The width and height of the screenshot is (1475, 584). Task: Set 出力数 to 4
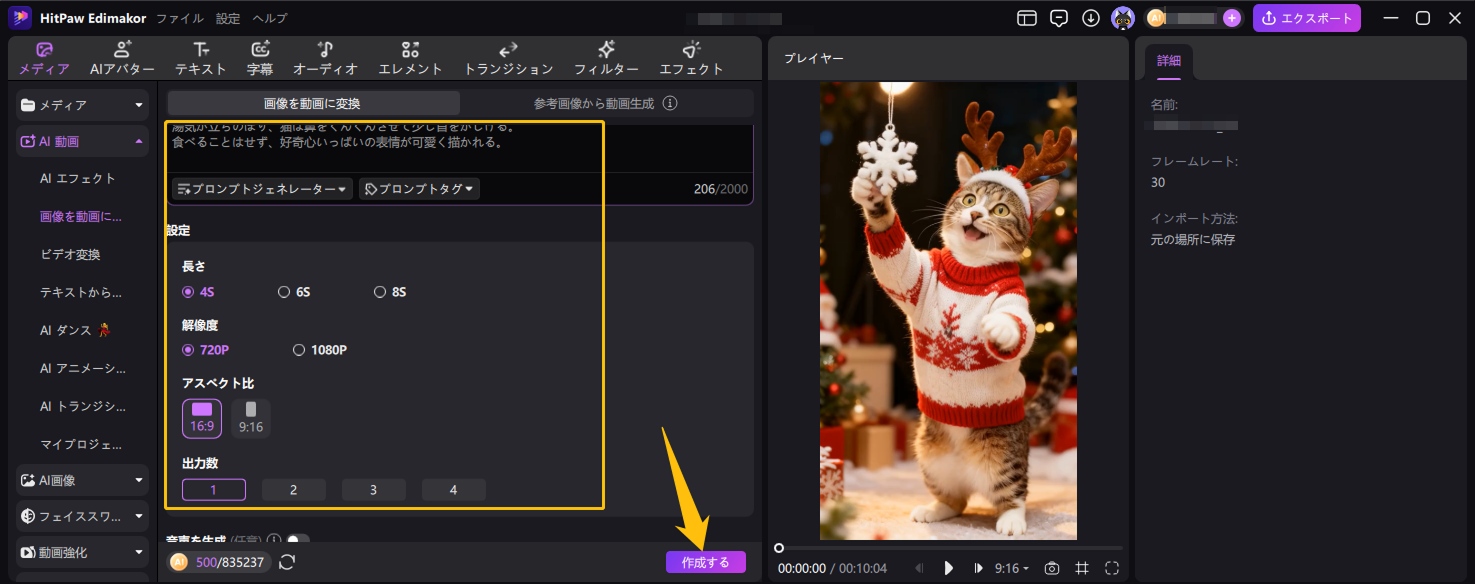point(453,489)
